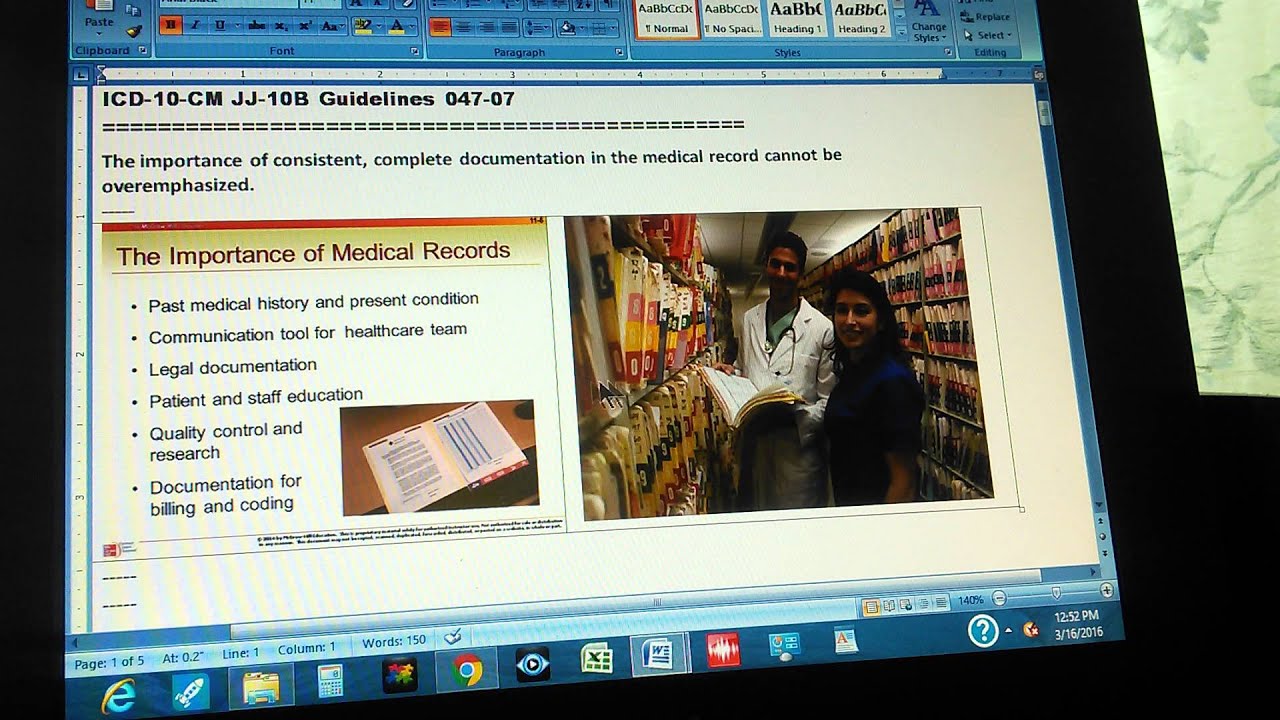
Task: Justify the paragraph text
Action: point(509,27)
